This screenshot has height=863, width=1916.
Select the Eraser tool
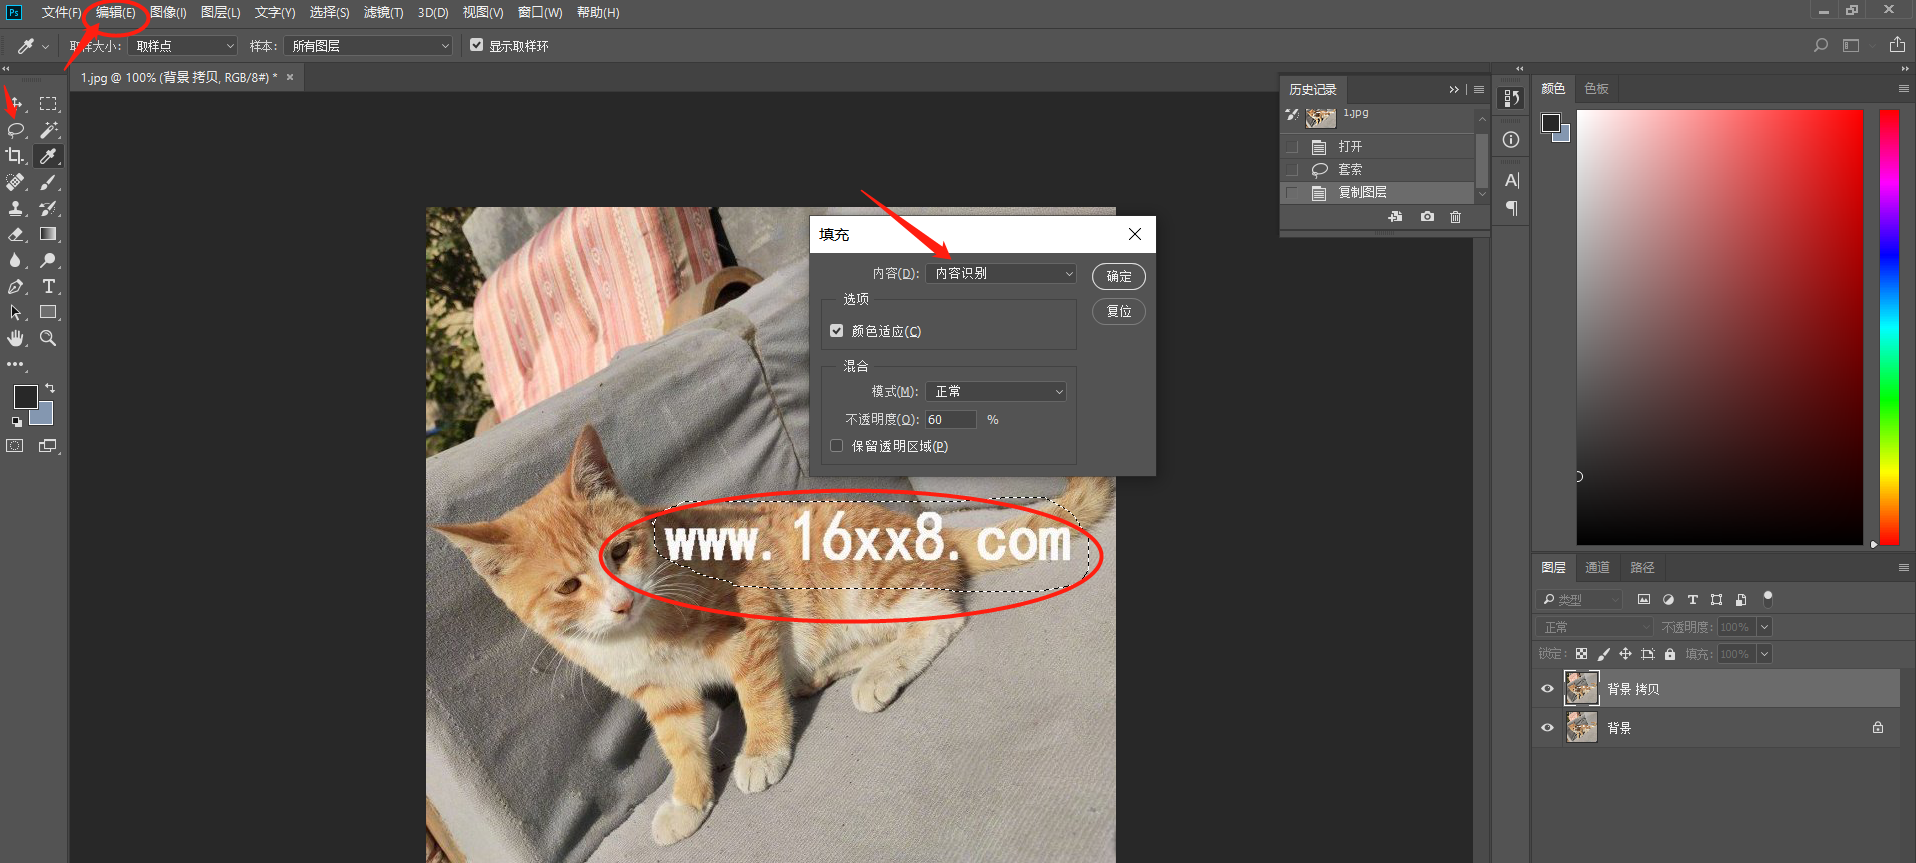16,234
